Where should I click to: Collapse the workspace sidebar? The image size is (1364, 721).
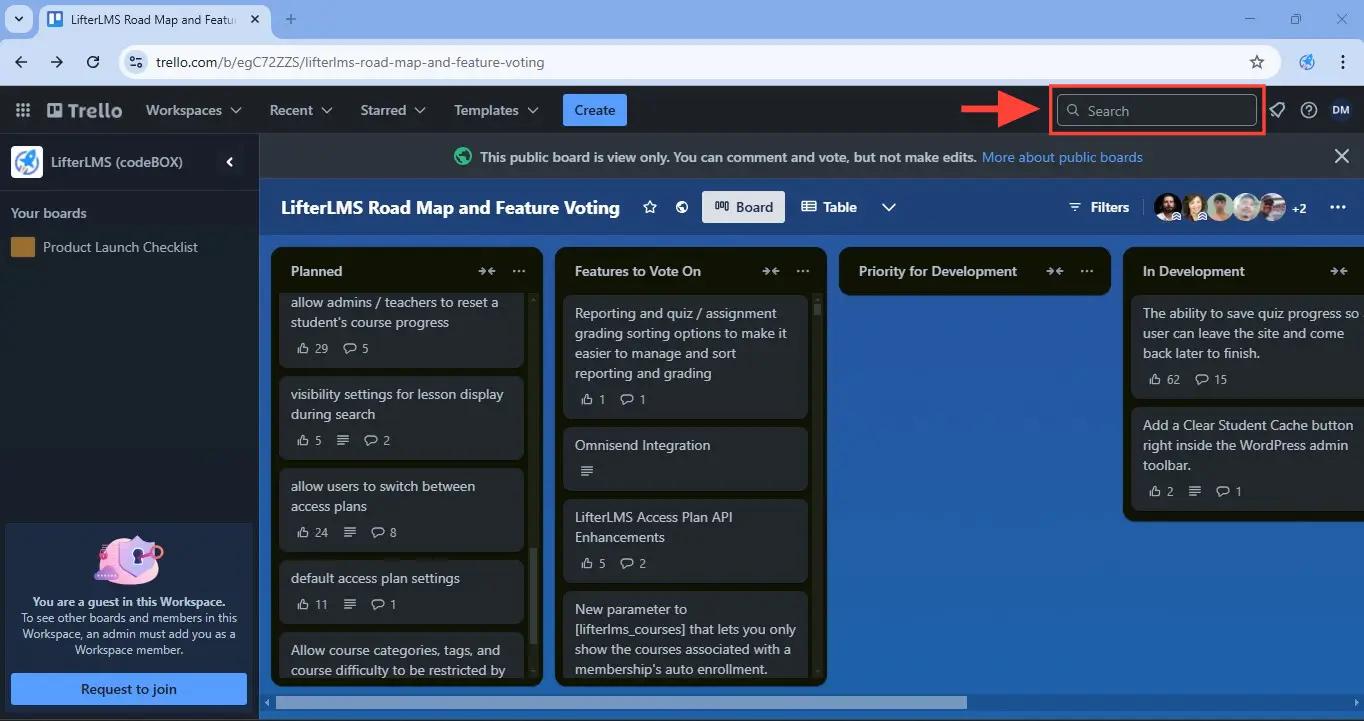point(229,161)
